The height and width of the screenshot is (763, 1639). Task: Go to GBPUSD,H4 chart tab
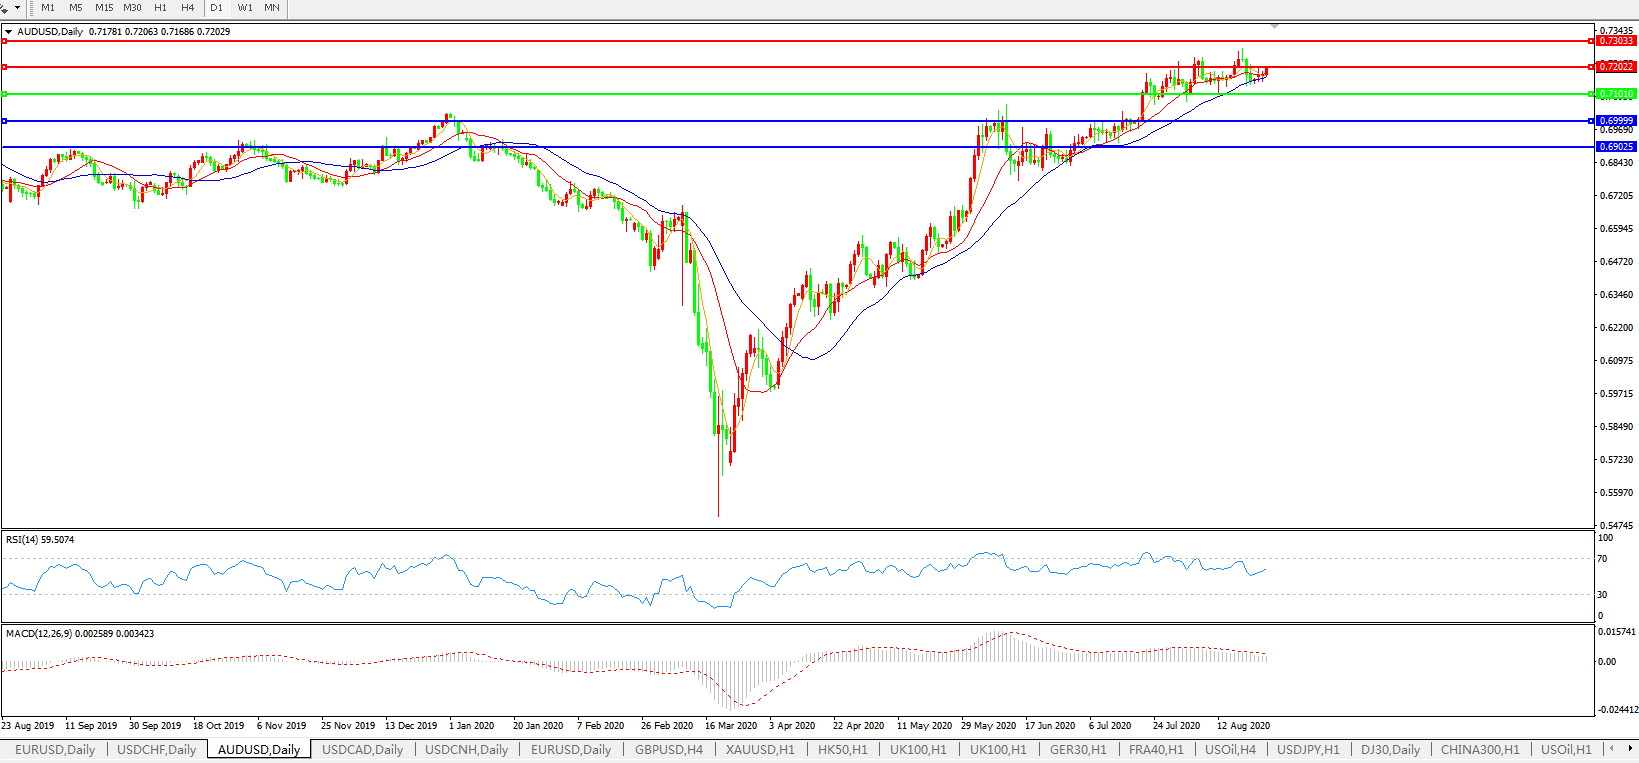click(668, 749)
